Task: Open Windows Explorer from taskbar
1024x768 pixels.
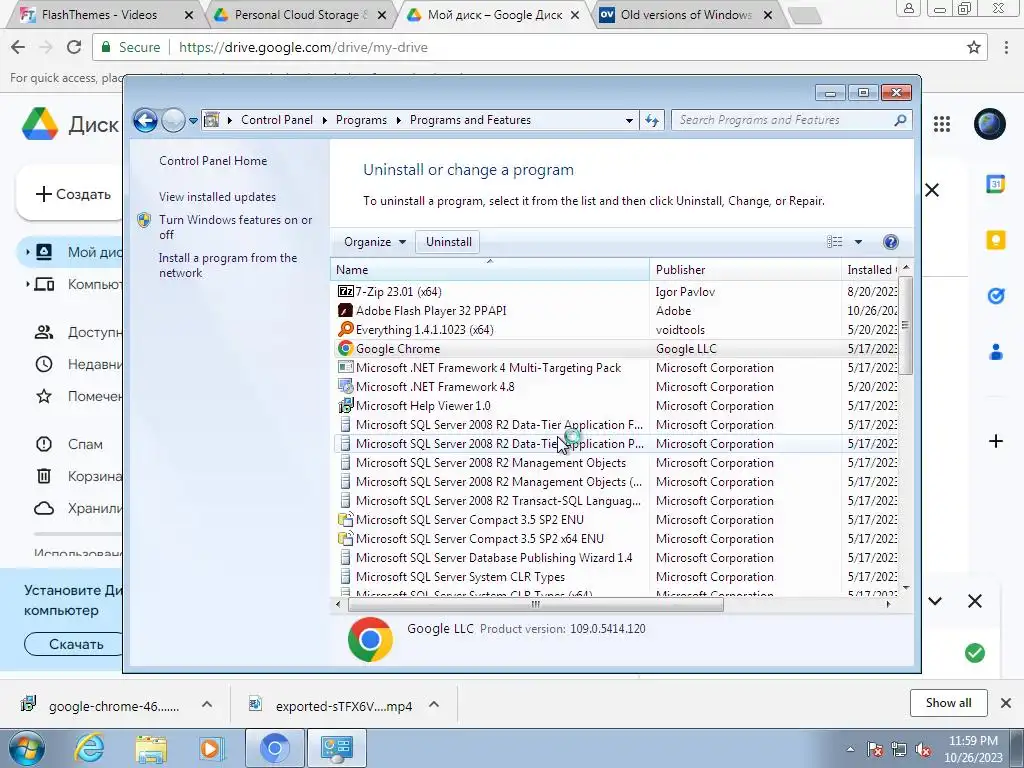Action: tap(150, 748)
